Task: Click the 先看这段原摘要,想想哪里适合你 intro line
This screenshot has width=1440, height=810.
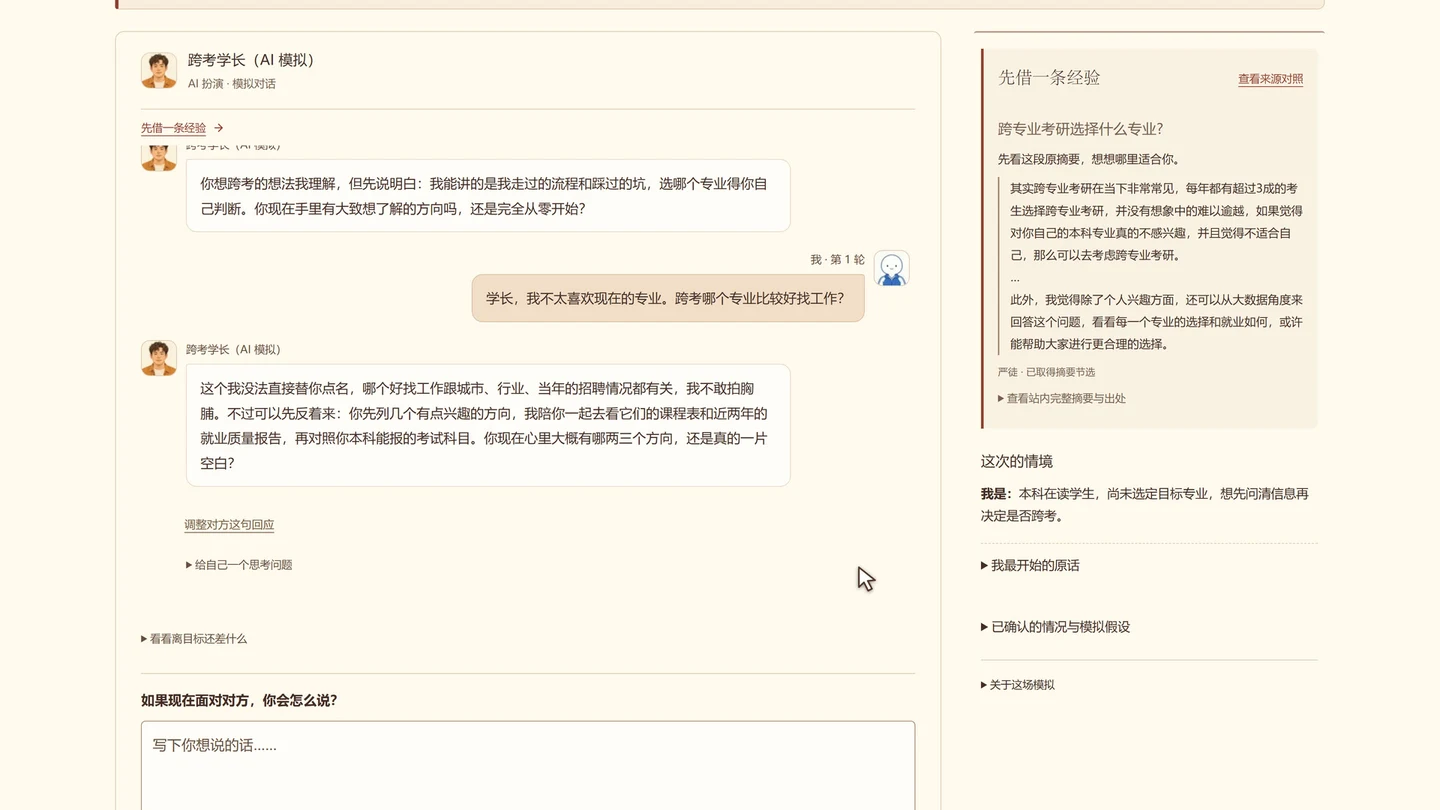Action: click(1089, 159)
